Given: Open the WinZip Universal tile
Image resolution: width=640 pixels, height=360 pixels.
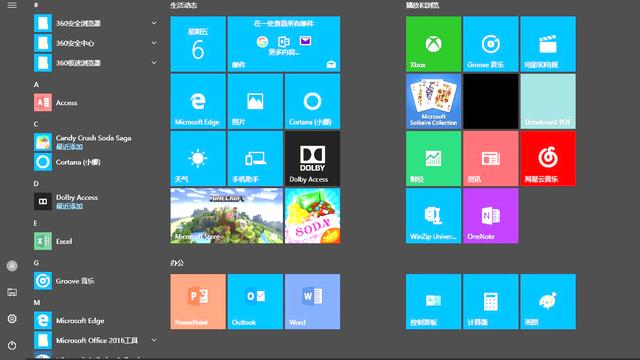Looking at the screenshot, I should (x=433, y=216).
